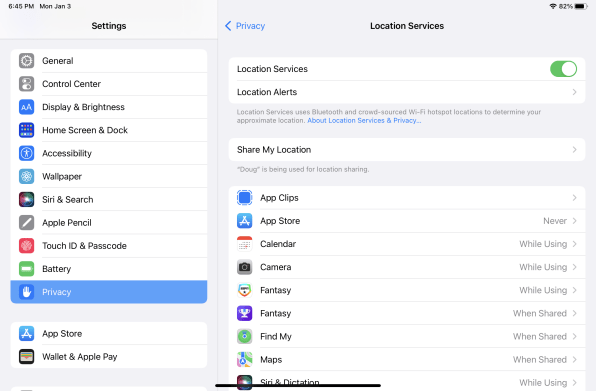Click the App Store icon in app list

tap(244, 221)
